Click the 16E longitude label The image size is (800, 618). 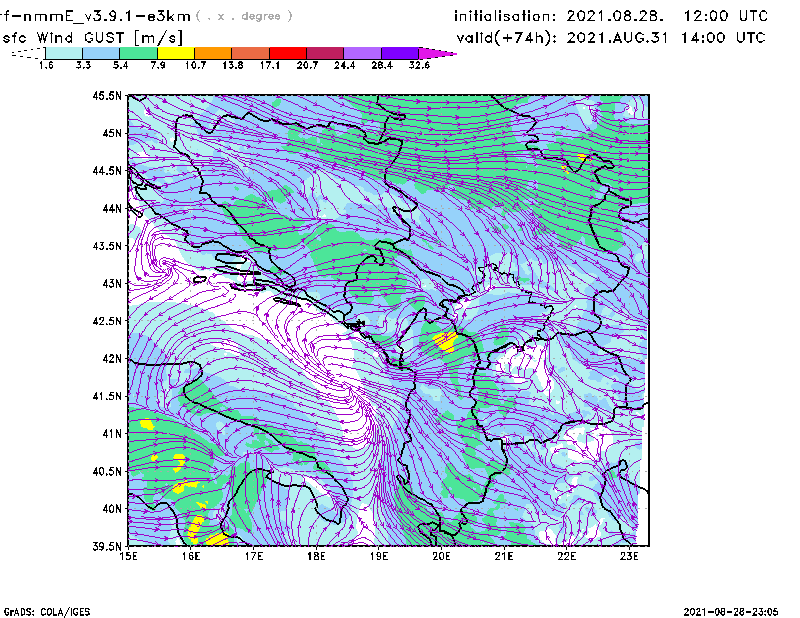191,556
